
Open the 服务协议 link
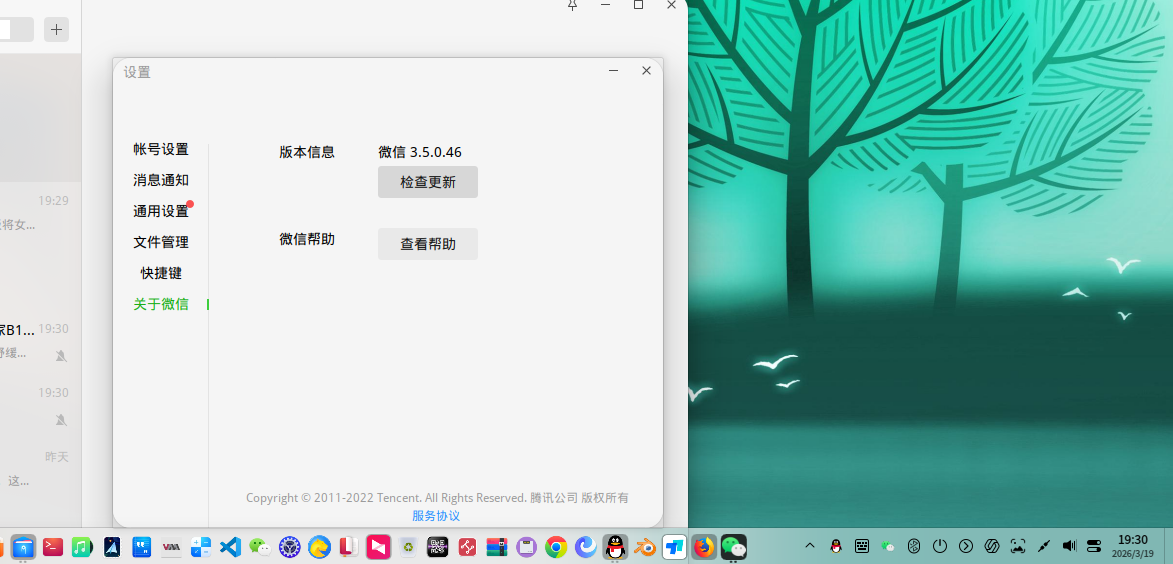pos(436,515)
